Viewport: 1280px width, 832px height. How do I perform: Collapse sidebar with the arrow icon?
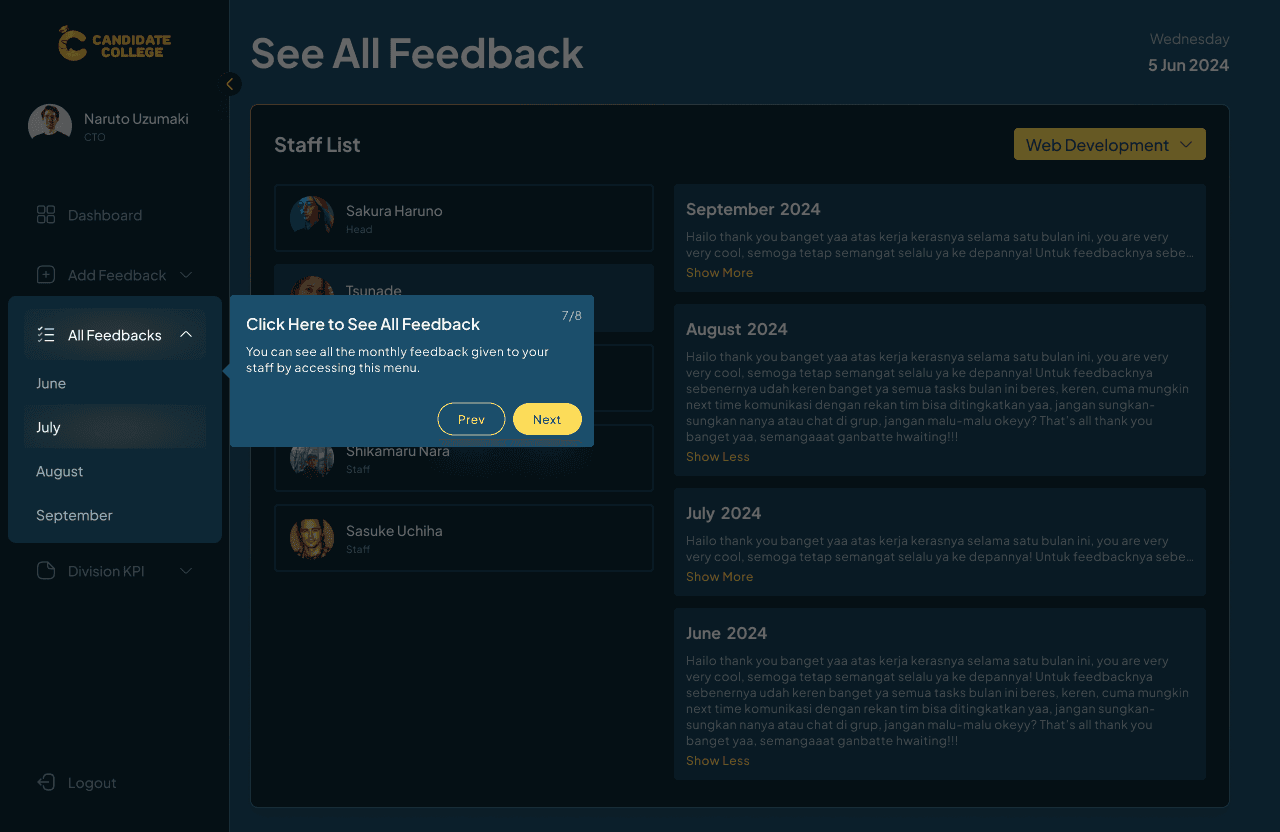[x=231, y=84]
